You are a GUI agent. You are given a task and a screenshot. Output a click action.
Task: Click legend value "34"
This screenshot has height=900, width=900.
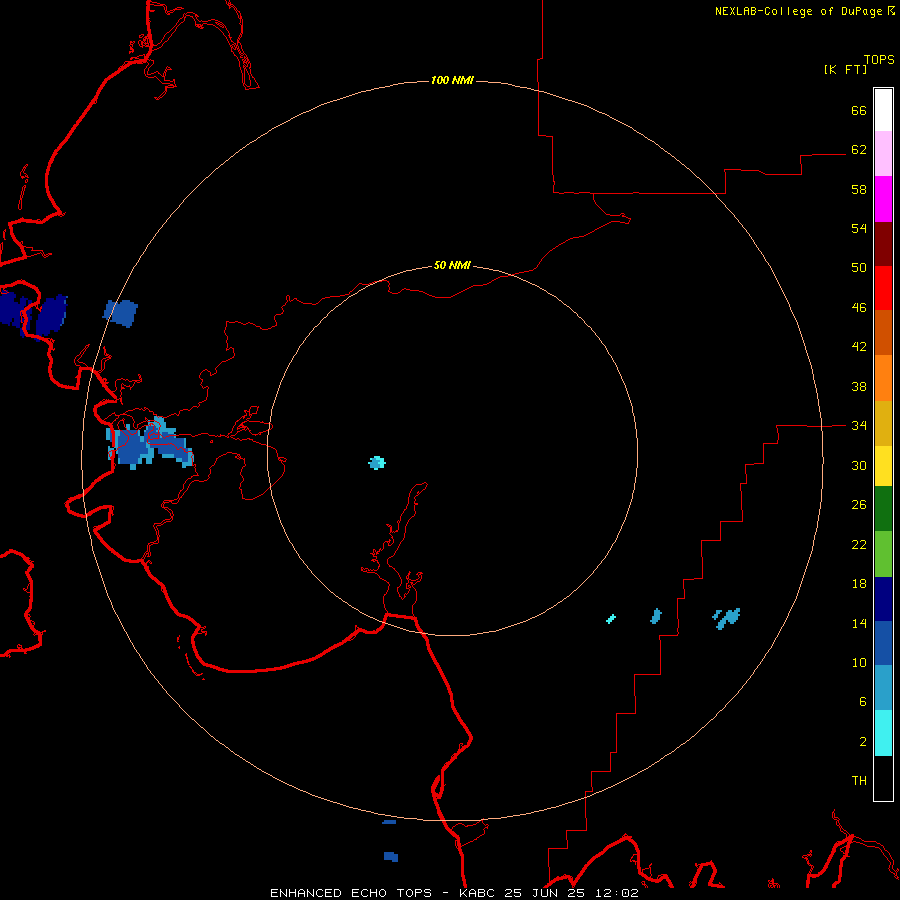pos(859,426)
